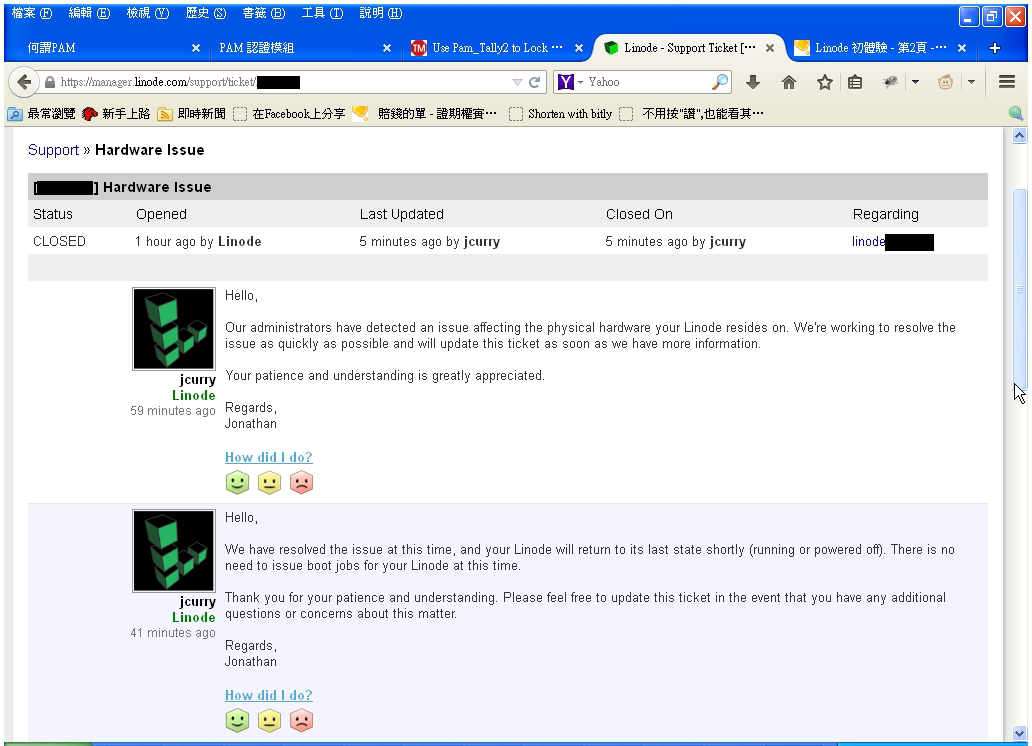The width and height of the screenshot is (1032, 746).
Task: Click the scrollbar up arrow
Action: tap(1019, 136)
